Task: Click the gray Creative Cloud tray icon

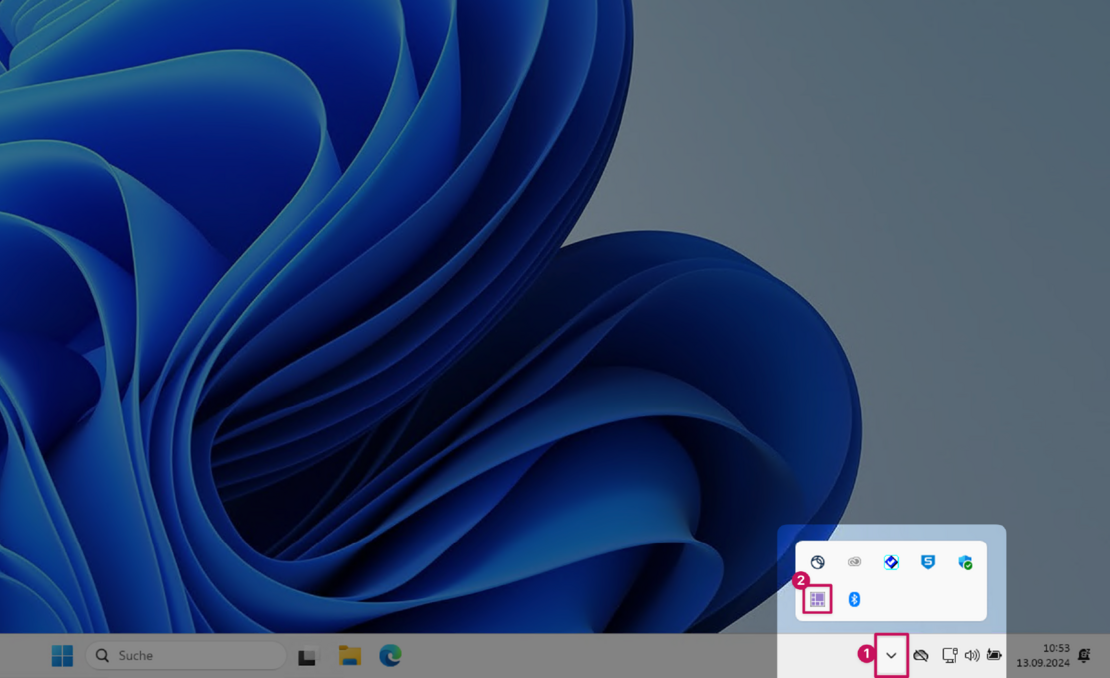Action: pos(854,562)
